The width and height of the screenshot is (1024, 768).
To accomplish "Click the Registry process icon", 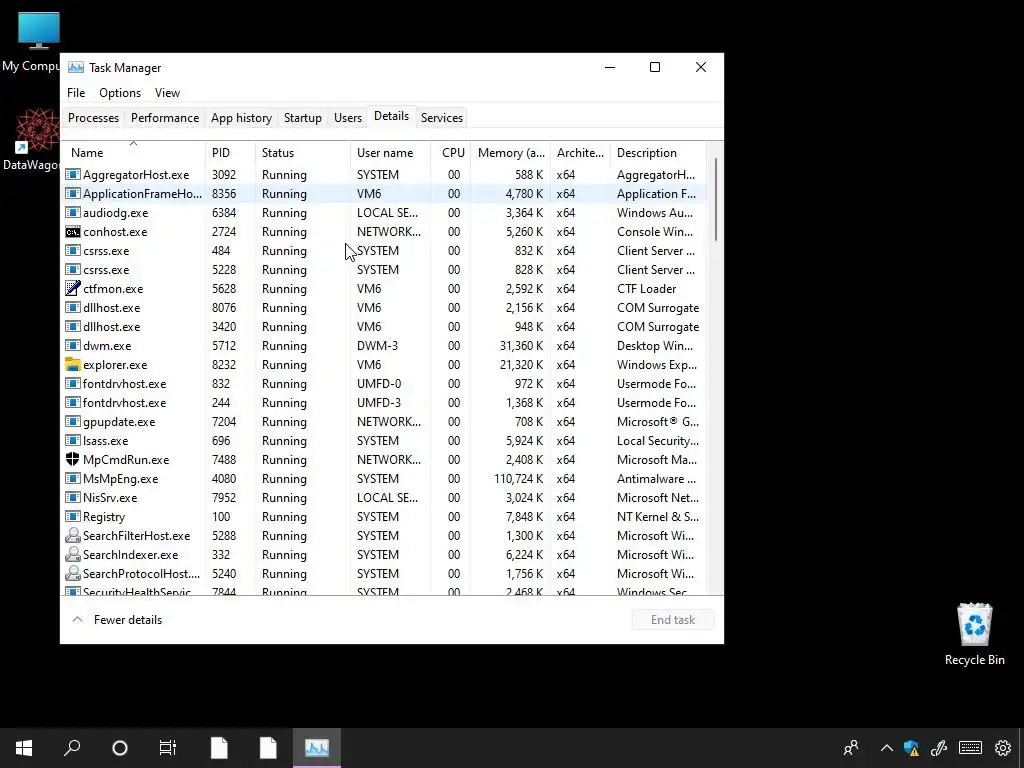I will 72,517.
